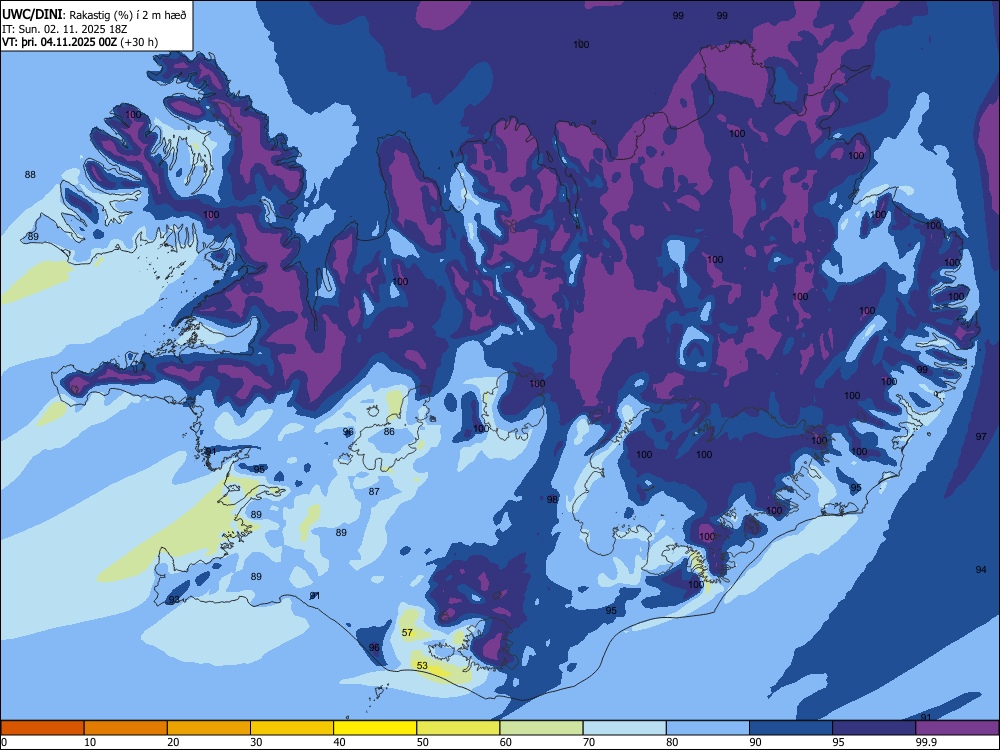1000x750 pixels.
Task: Click the 90–95 medium blue legend swatch
Action: (791, 728)
